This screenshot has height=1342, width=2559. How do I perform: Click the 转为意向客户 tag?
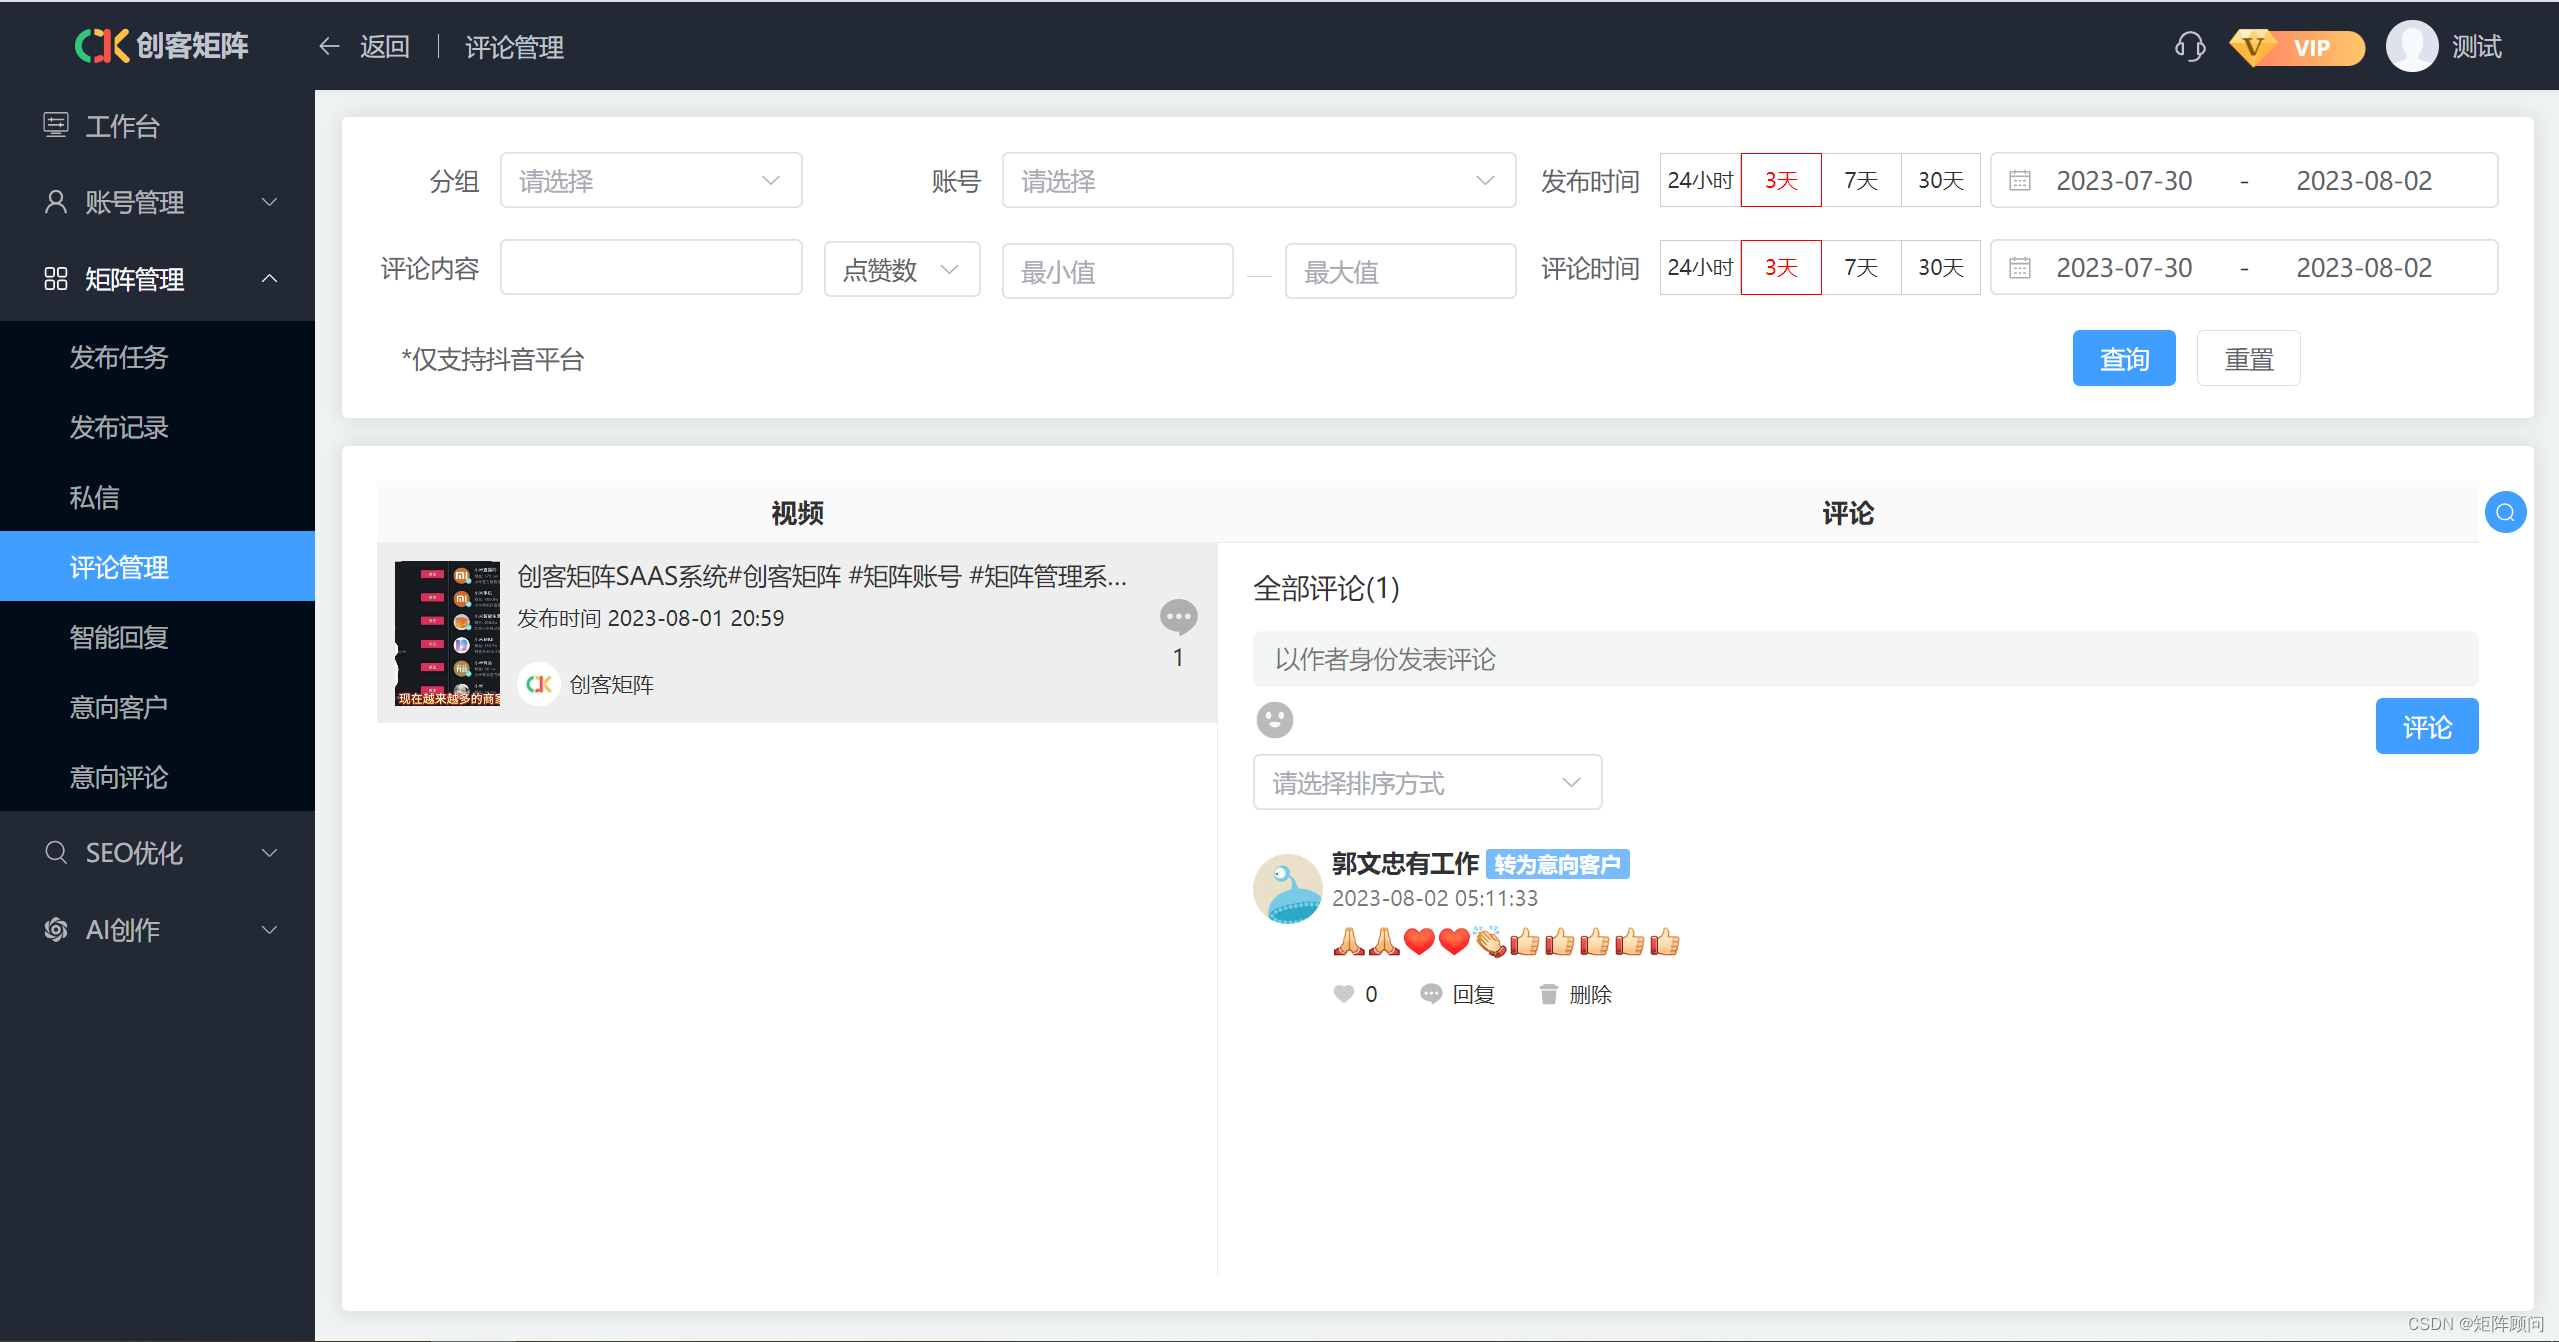click(1557, 864)
